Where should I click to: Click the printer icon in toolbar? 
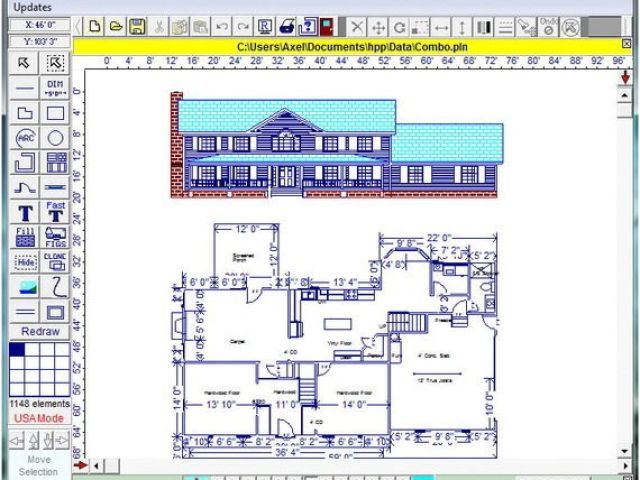click(287, 26)
